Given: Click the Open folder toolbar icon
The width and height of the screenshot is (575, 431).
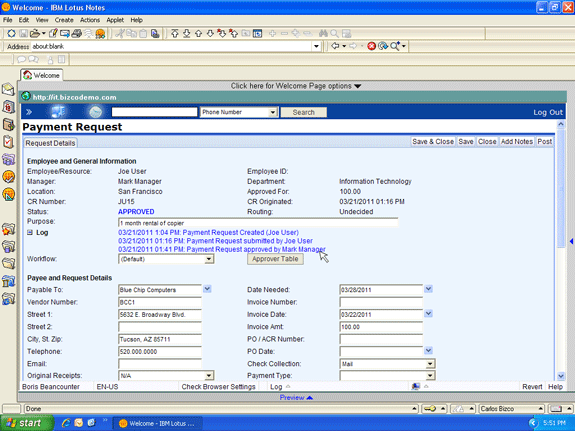Looking at the screenshot, I should 35,34.
